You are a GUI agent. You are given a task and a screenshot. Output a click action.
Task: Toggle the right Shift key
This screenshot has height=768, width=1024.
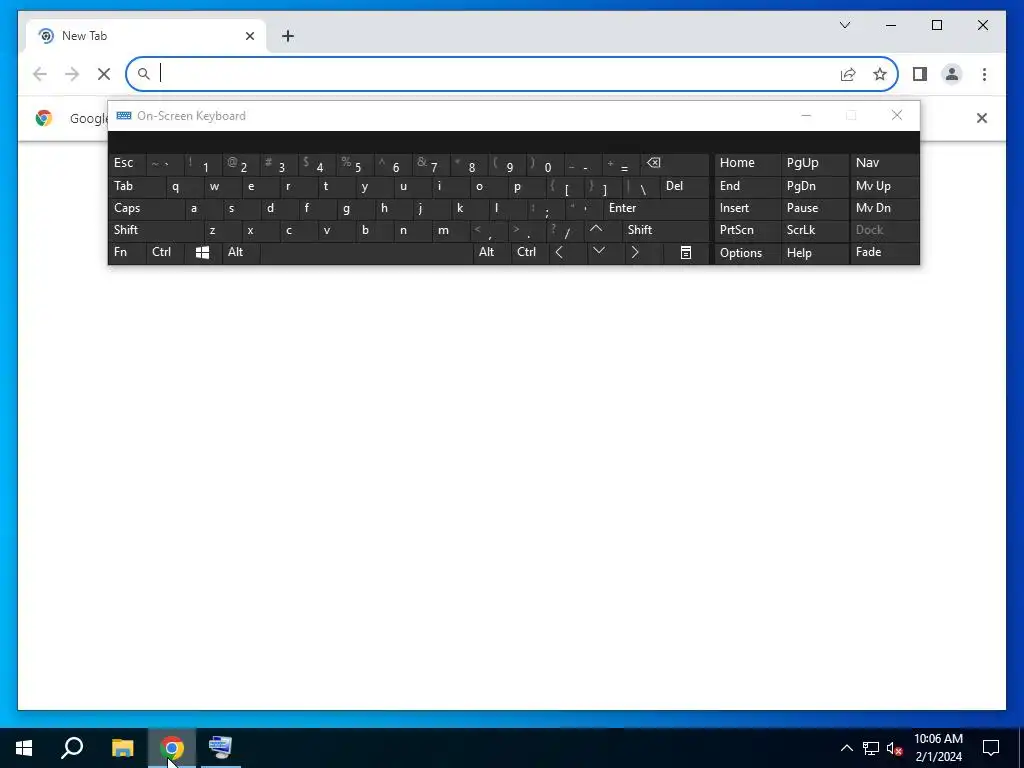point(665,230)
